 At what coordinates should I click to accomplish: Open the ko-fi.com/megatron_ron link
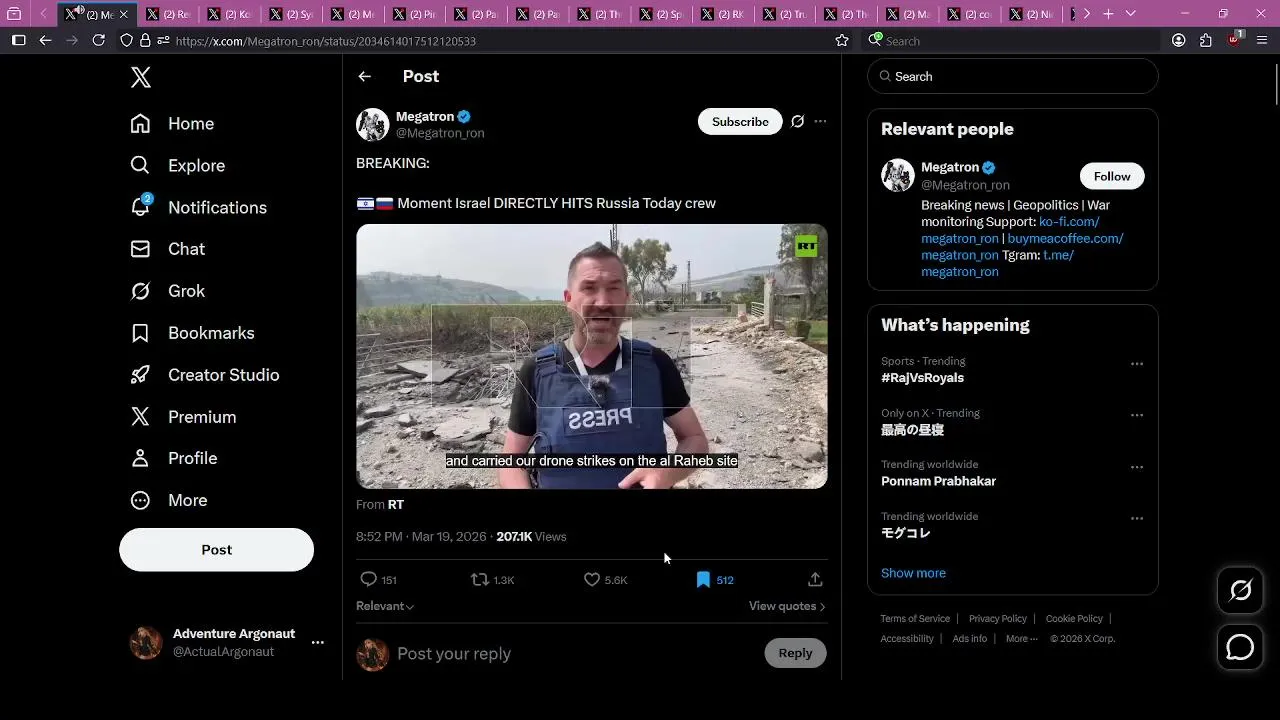(x=1010, y=230)
